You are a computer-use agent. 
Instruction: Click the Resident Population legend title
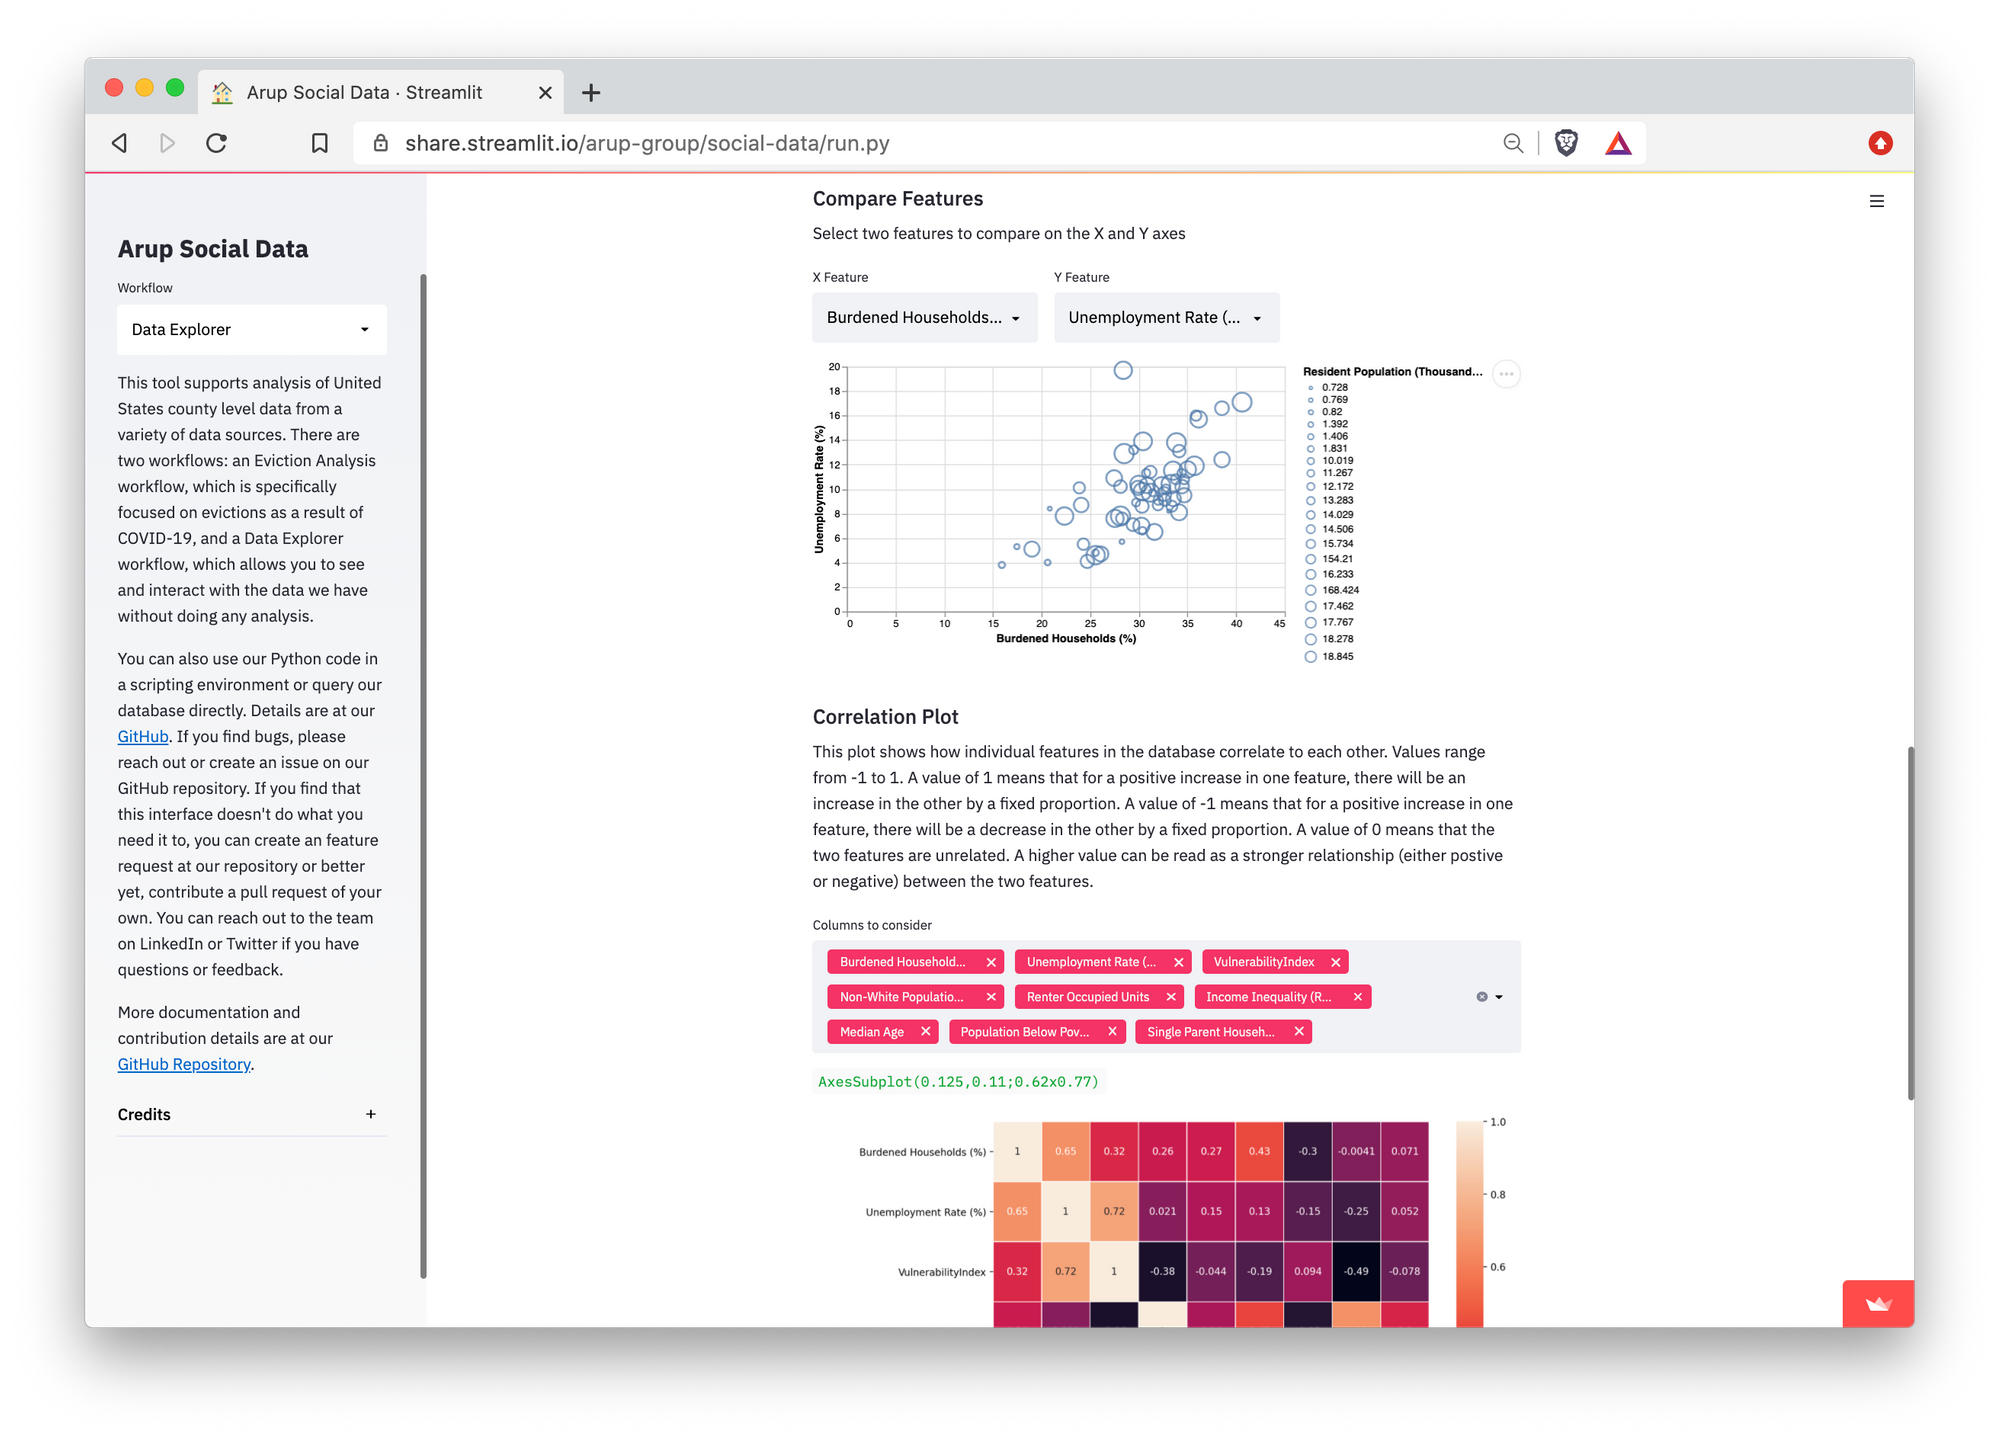(1392, 372)
